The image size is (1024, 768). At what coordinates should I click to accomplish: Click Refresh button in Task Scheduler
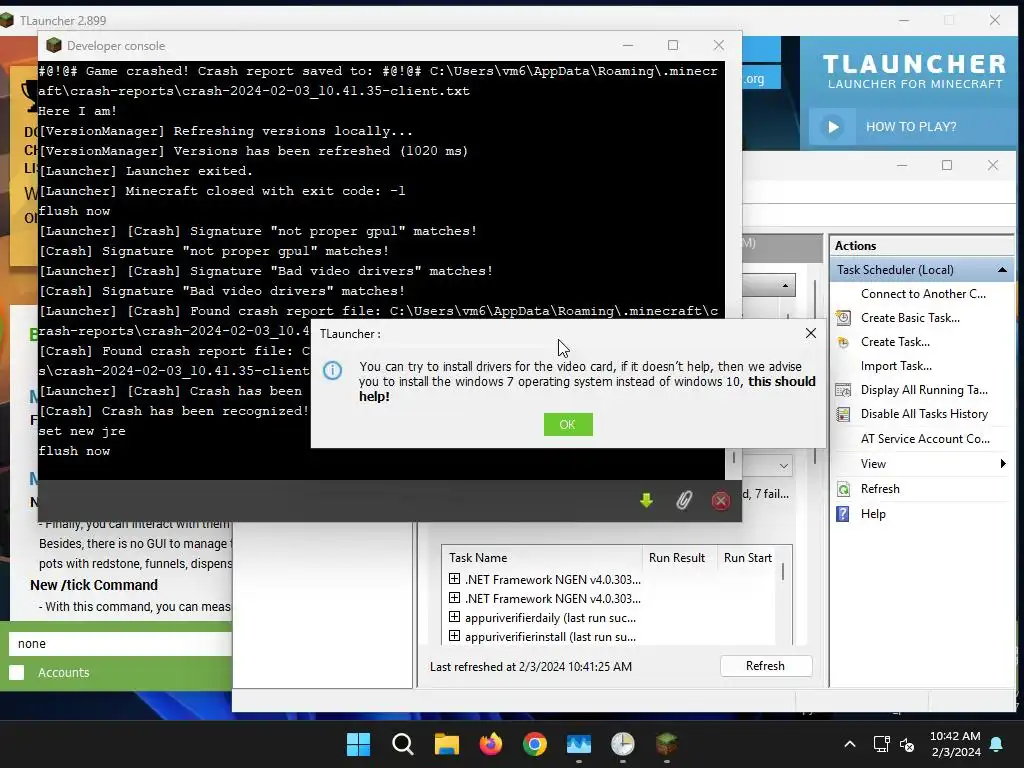(x=765, y=666)
